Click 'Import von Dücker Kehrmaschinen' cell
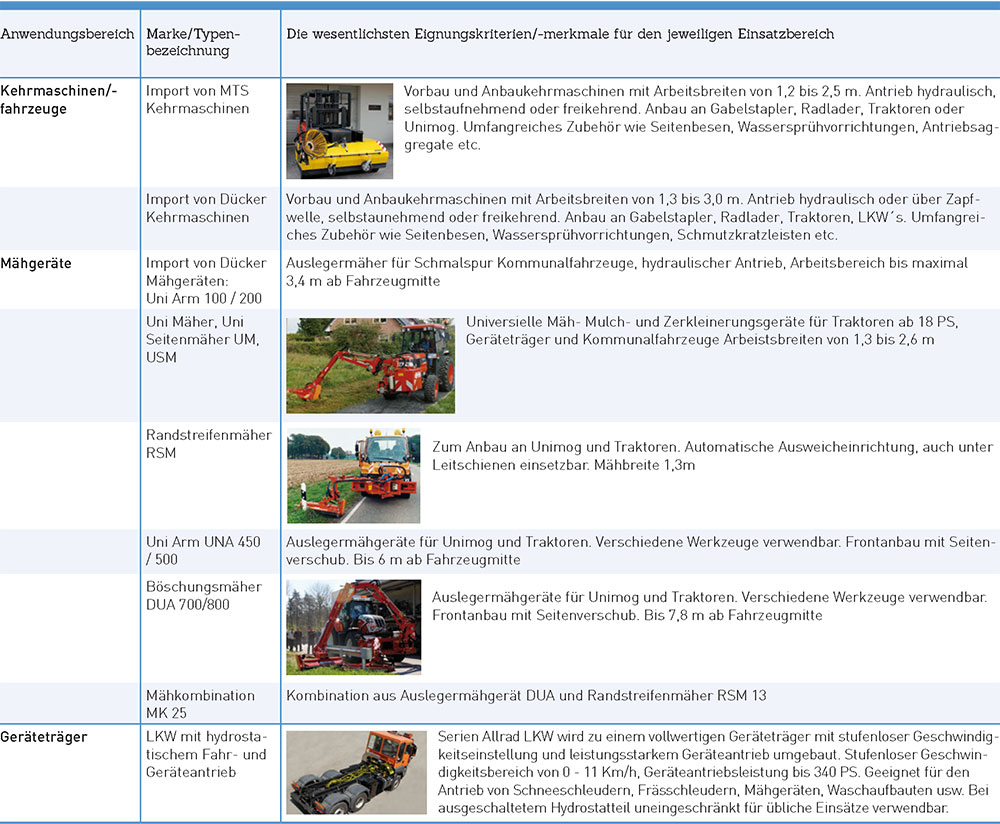The height and width of the screenshot is (824, 1000). coord(206,208)
